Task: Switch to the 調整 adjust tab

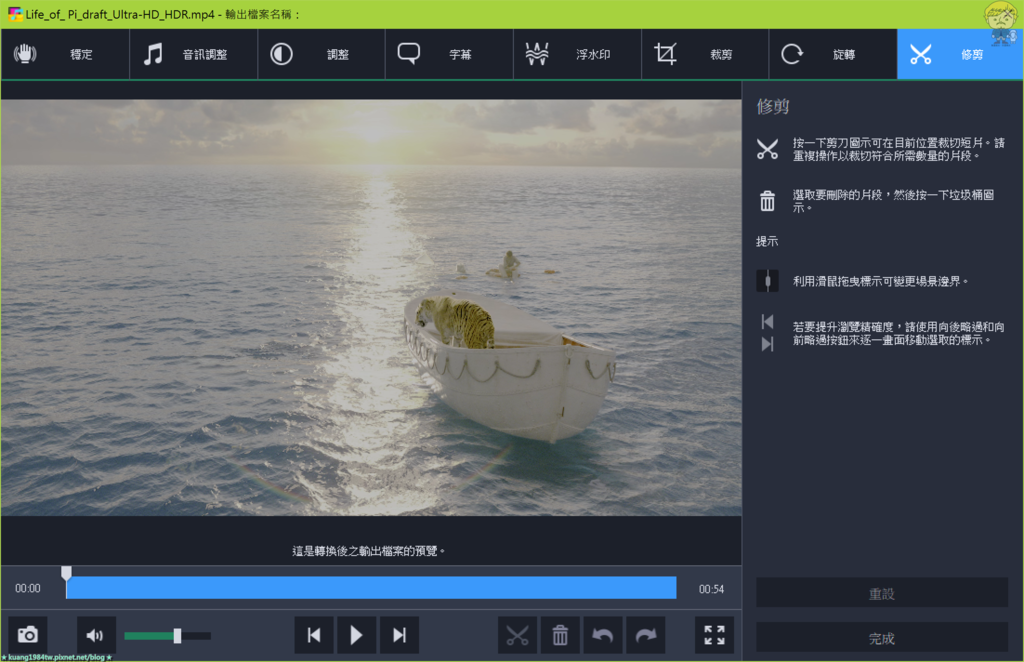Action: [x=321, y=54]
